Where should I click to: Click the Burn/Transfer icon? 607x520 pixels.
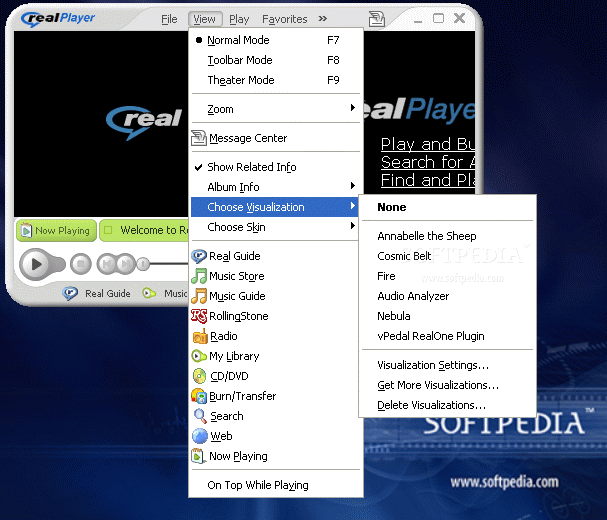(x=199, y=396)
